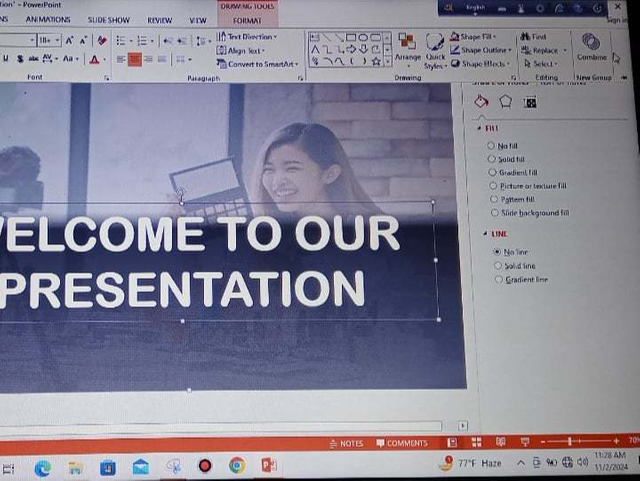
Task: Click the Select button in Editing
Action: tap(541, 64)
